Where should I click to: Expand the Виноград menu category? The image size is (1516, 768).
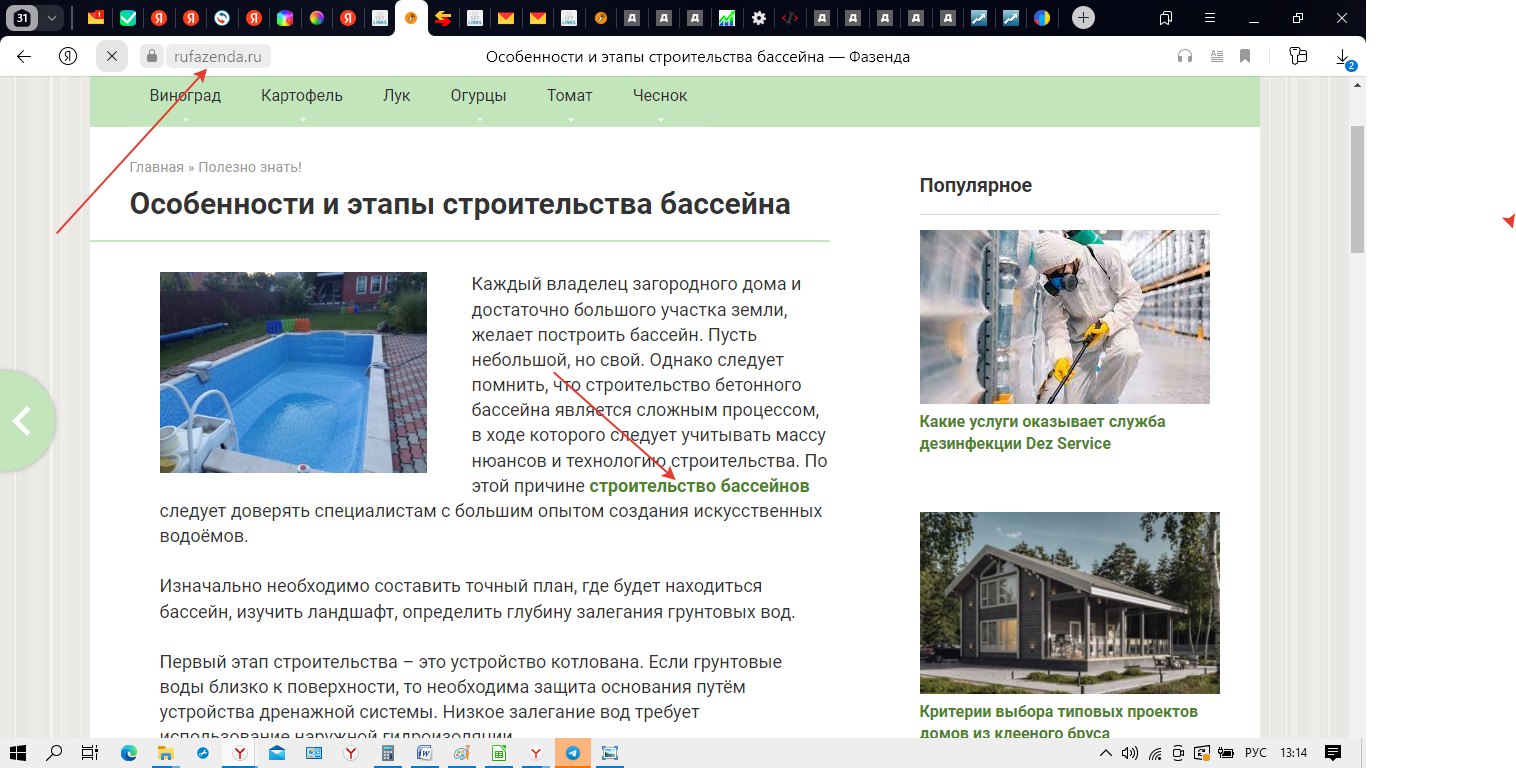(x=185, y=96)
